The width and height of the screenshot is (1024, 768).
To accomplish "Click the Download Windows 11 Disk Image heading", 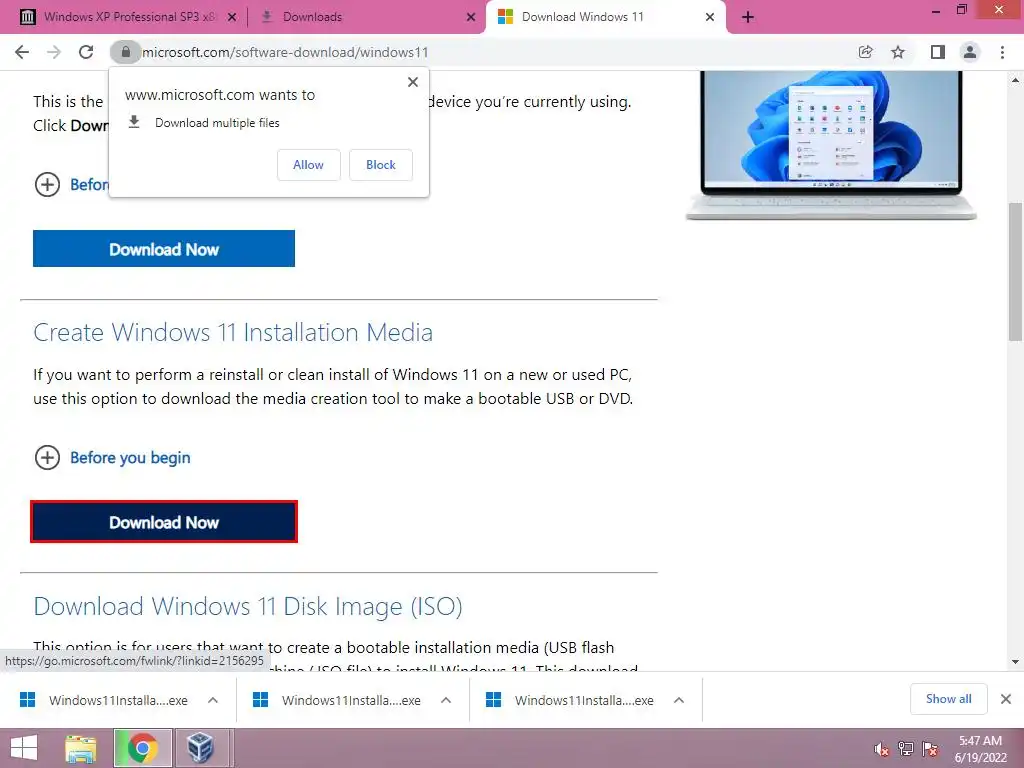I will tap(248, 607).
